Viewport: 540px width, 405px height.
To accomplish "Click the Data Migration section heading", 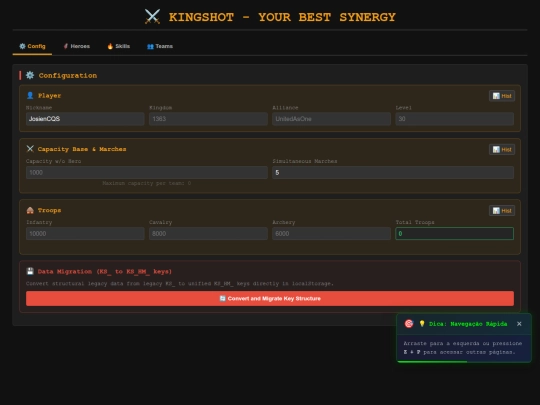I will 105,272.
